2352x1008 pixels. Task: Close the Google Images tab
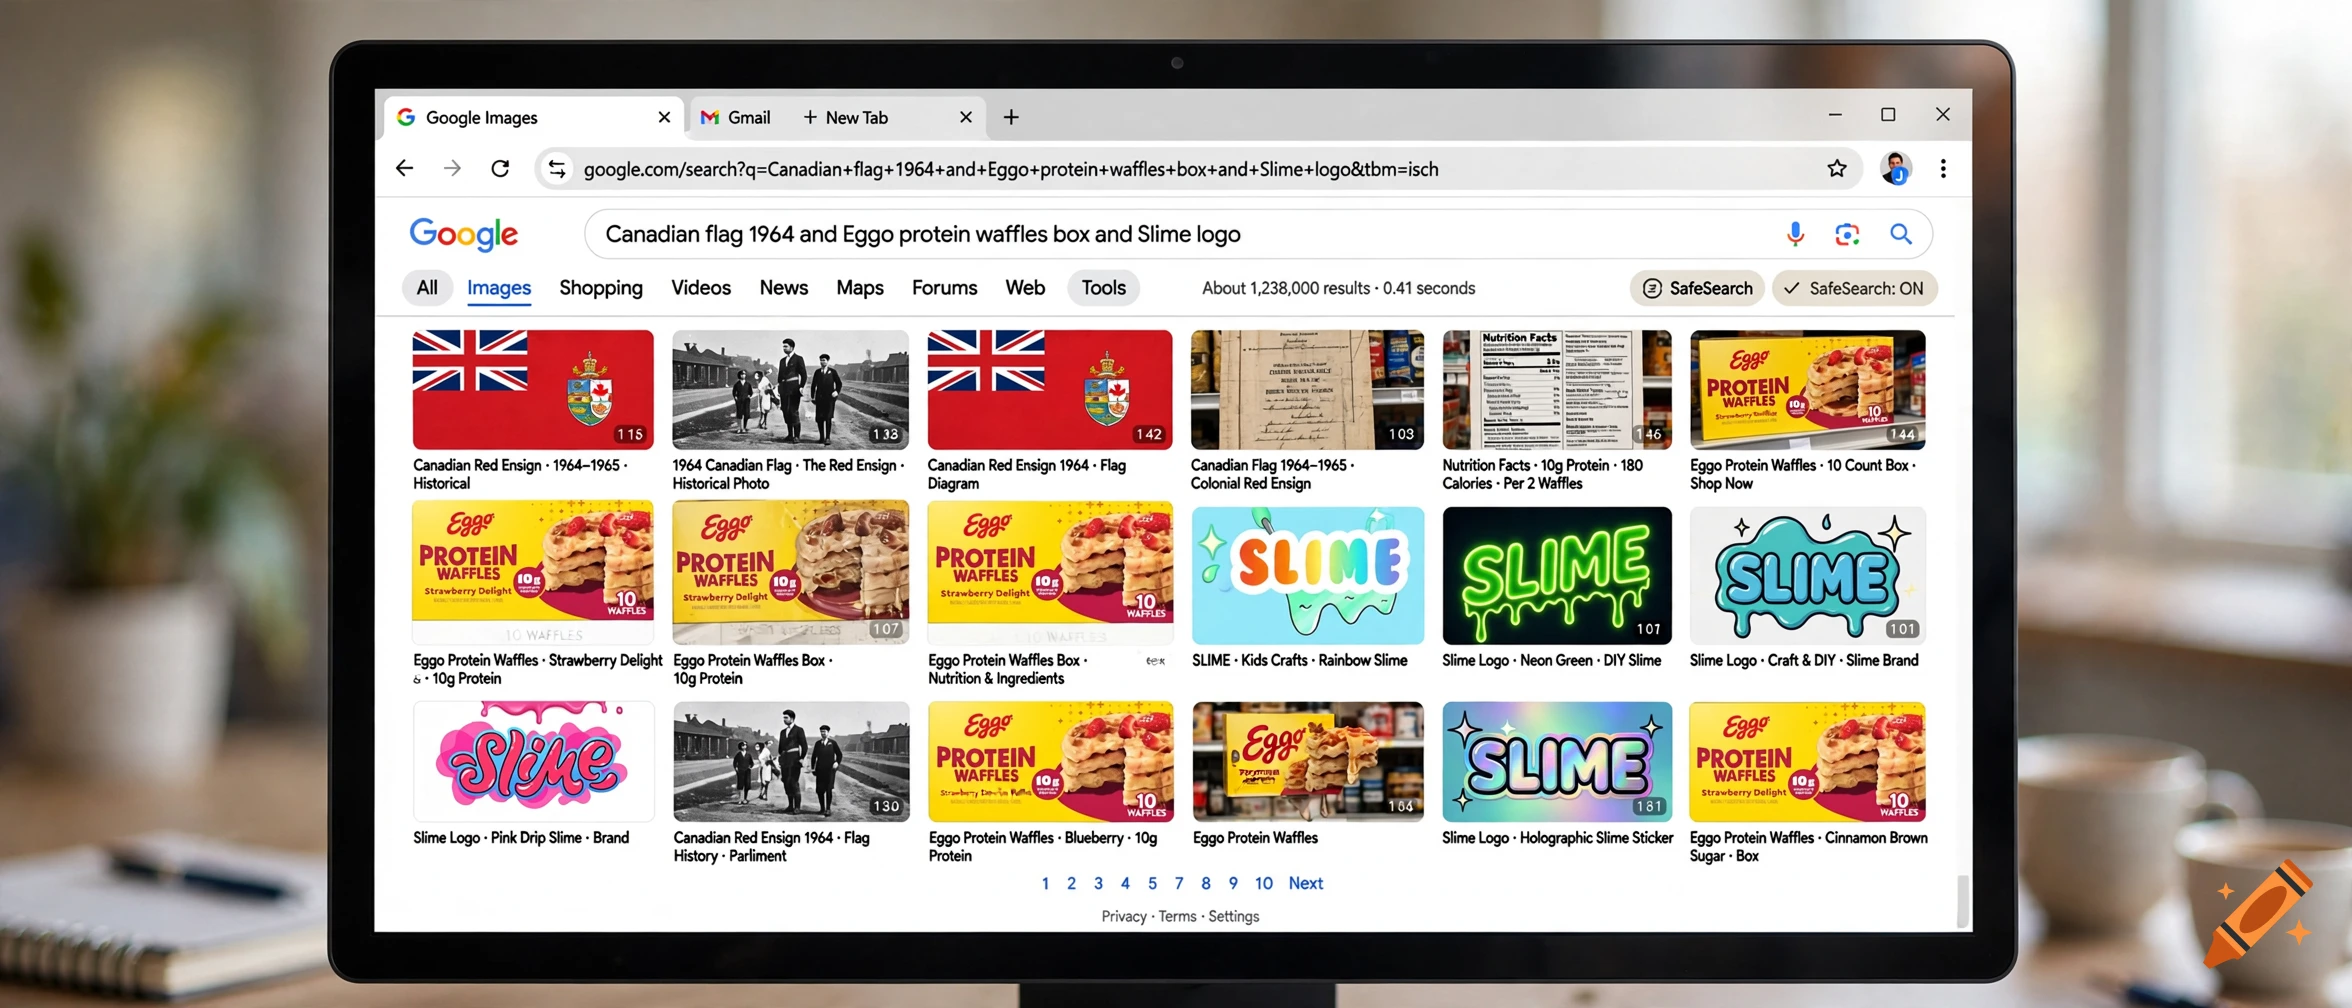point(664,117)
